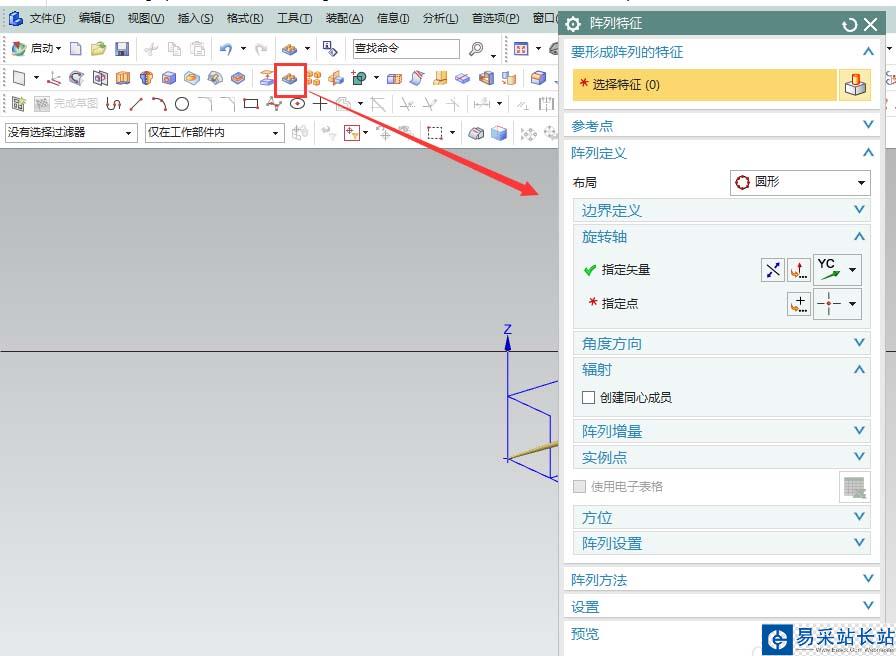Open the 首选项(P) menu
The image size is (896, 656).
coord(495,18)
